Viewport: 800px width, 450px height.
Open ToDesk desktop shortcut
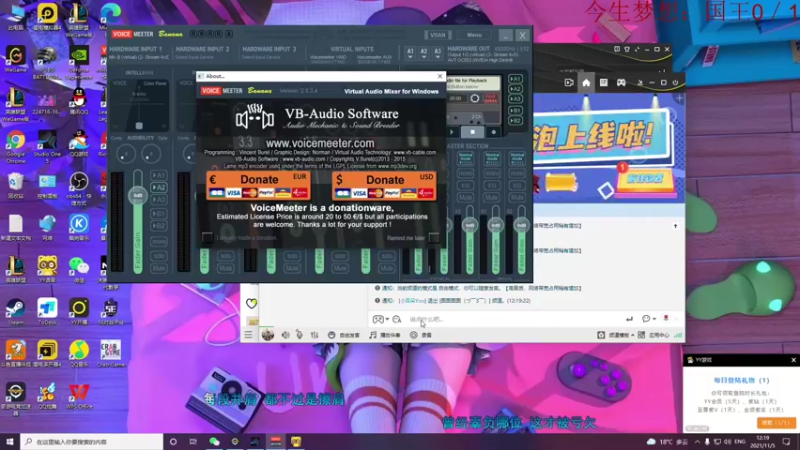click(x=47, y=312)
